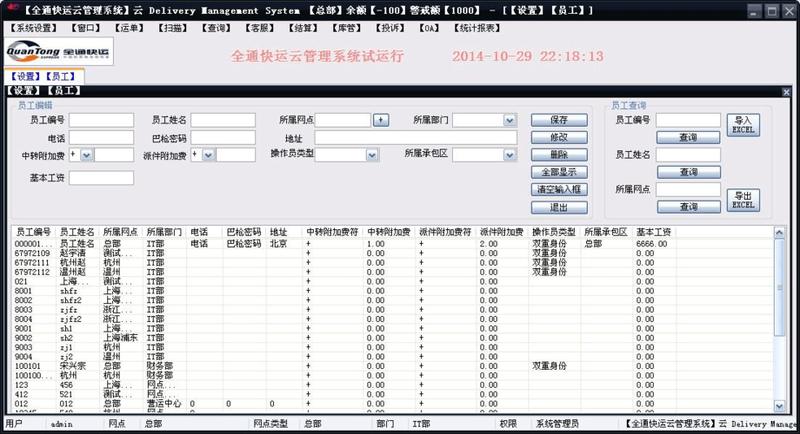Click the plus button beside 所属网点
This screenshot has width=800, height=434.
pyautogui.click(x=381, y=120)
